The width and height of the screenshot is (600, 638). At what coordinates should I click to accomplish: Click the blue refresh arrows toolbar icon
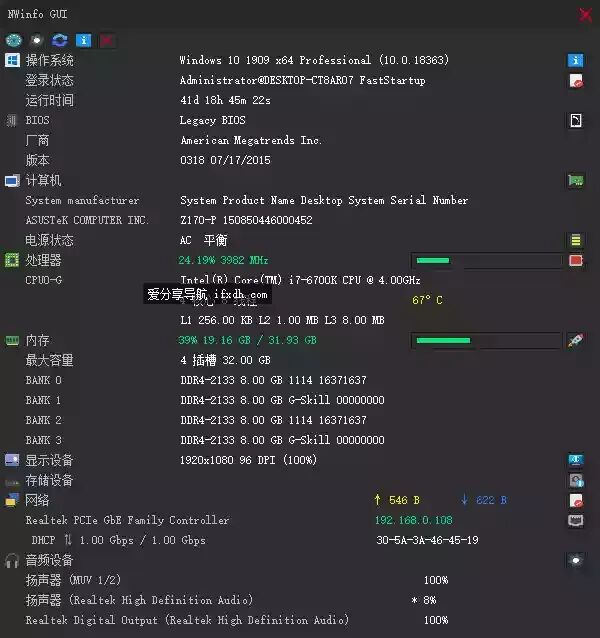pos(59,40)
